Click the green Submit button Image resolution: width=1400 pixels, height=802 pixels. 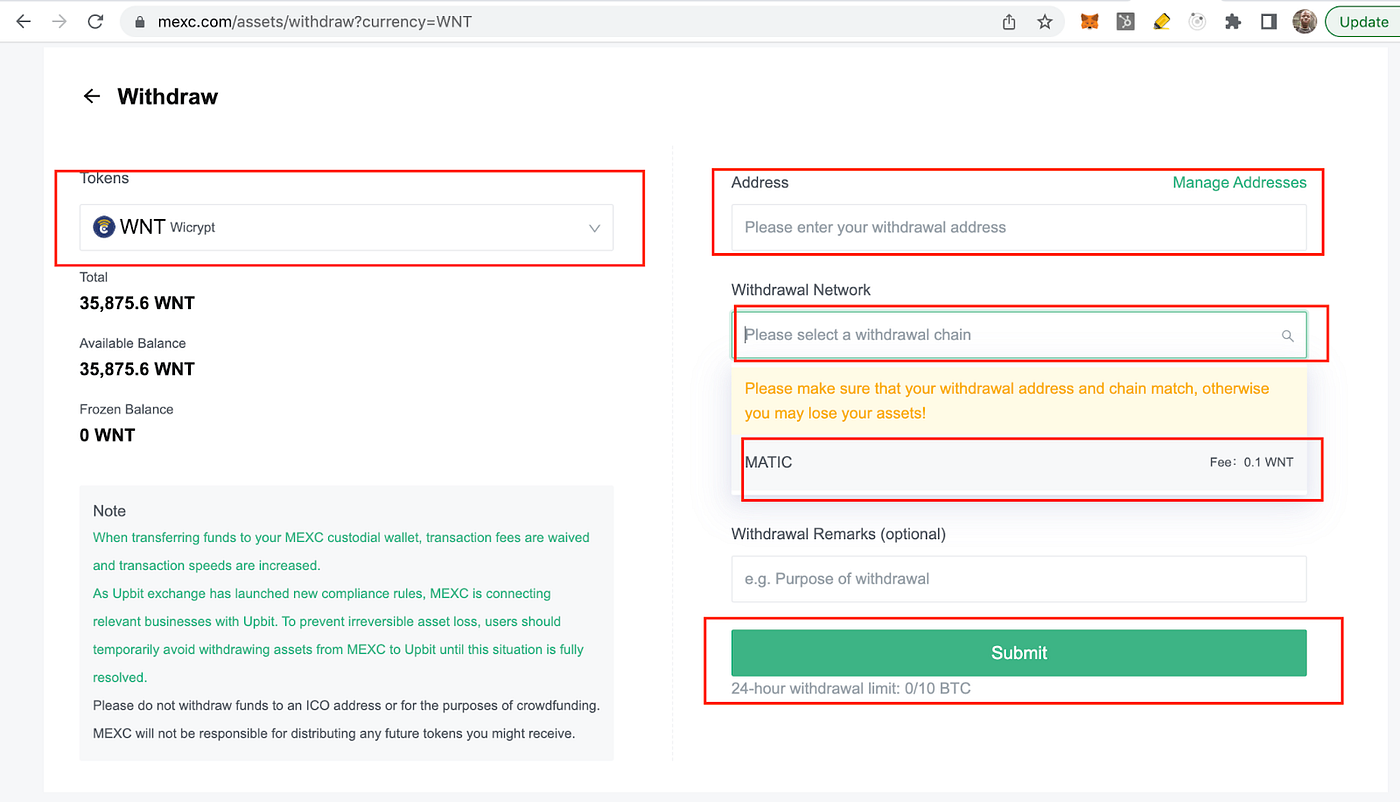[1019, 652]
